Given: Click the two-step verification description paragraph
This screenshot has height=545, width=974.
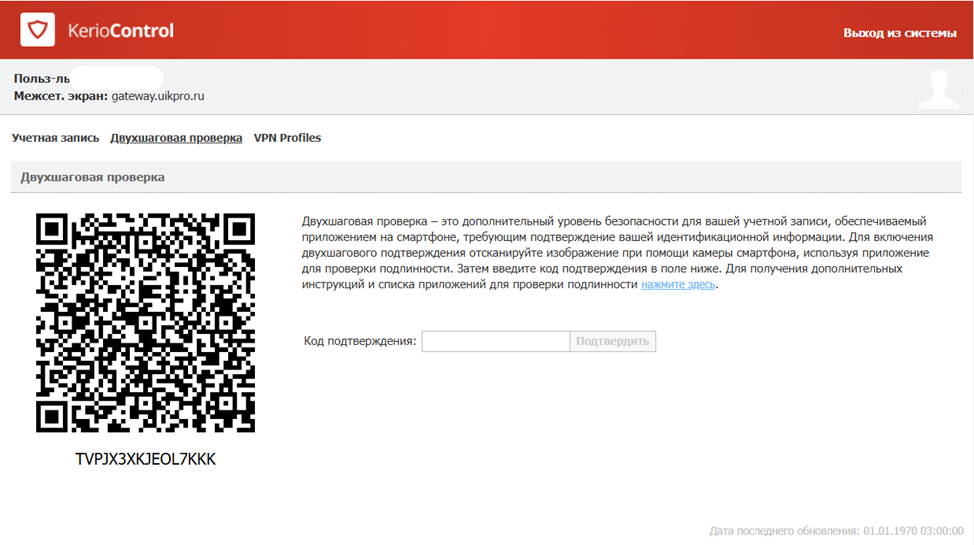Looking at the screenshot, I should pos(615,253).
